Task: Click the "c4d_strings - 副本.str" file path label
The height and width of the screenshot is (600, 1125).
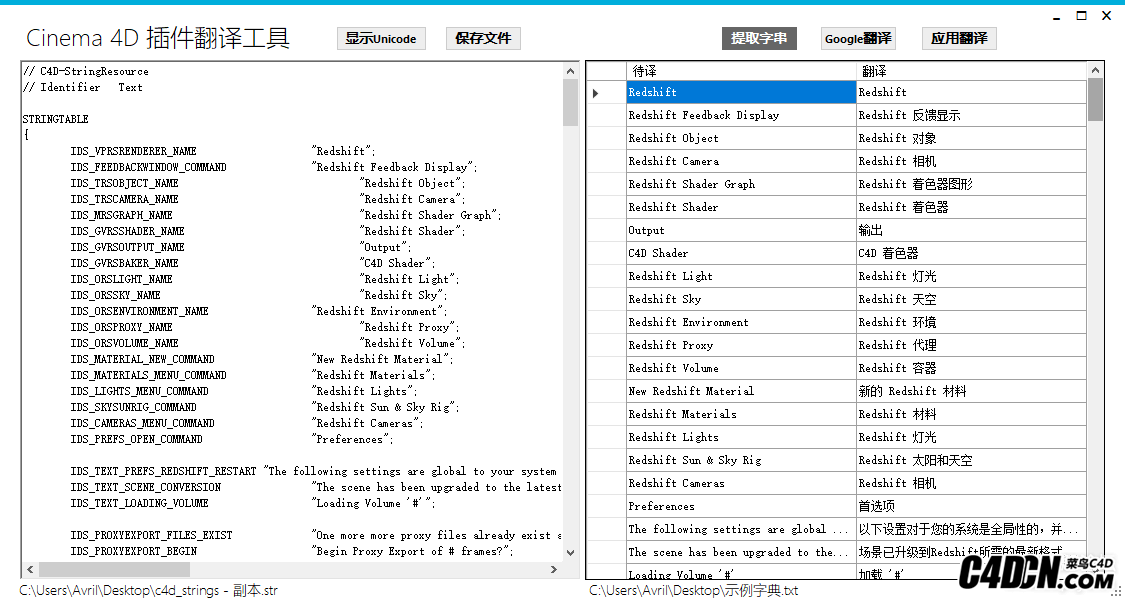Action: point(149,591)
